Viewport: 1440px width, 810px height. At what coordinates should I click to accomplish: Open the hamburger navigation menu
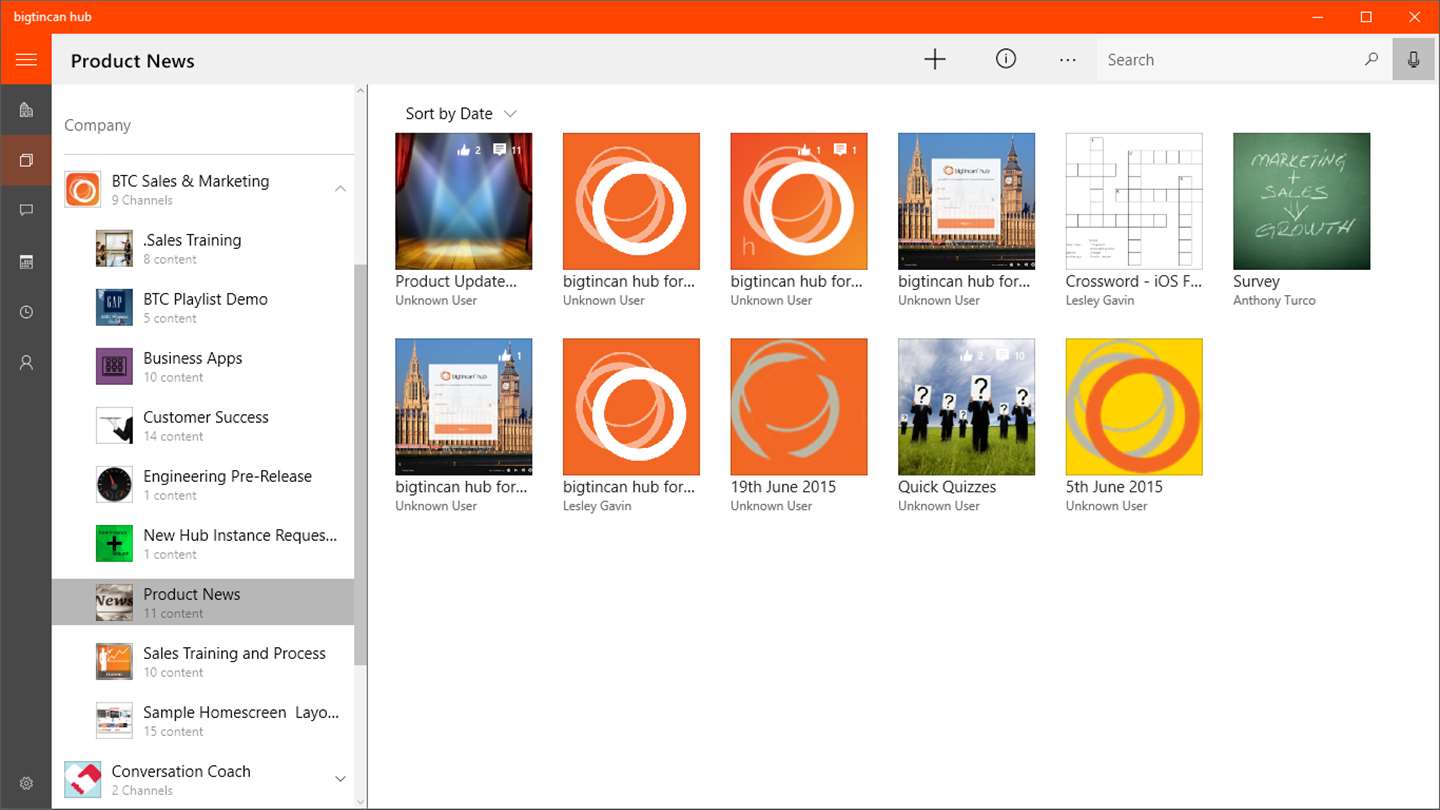coord(26,60)
